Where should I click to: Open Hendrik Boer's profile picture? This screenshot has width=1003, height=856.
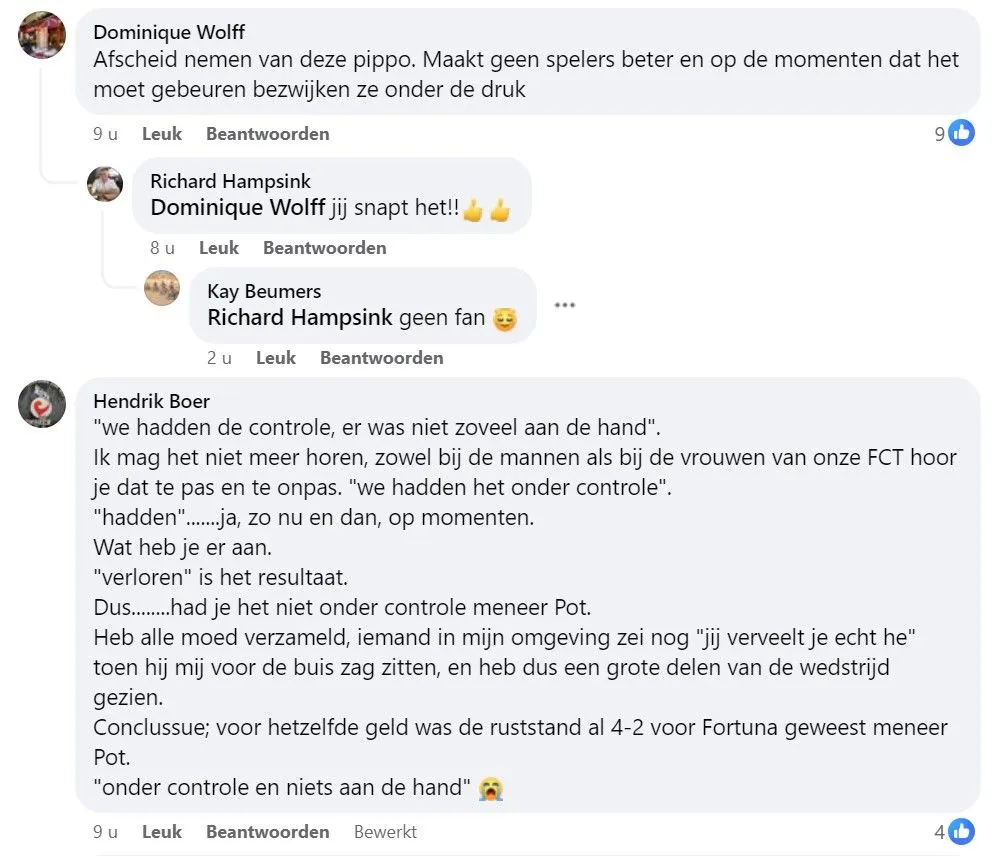41,405
